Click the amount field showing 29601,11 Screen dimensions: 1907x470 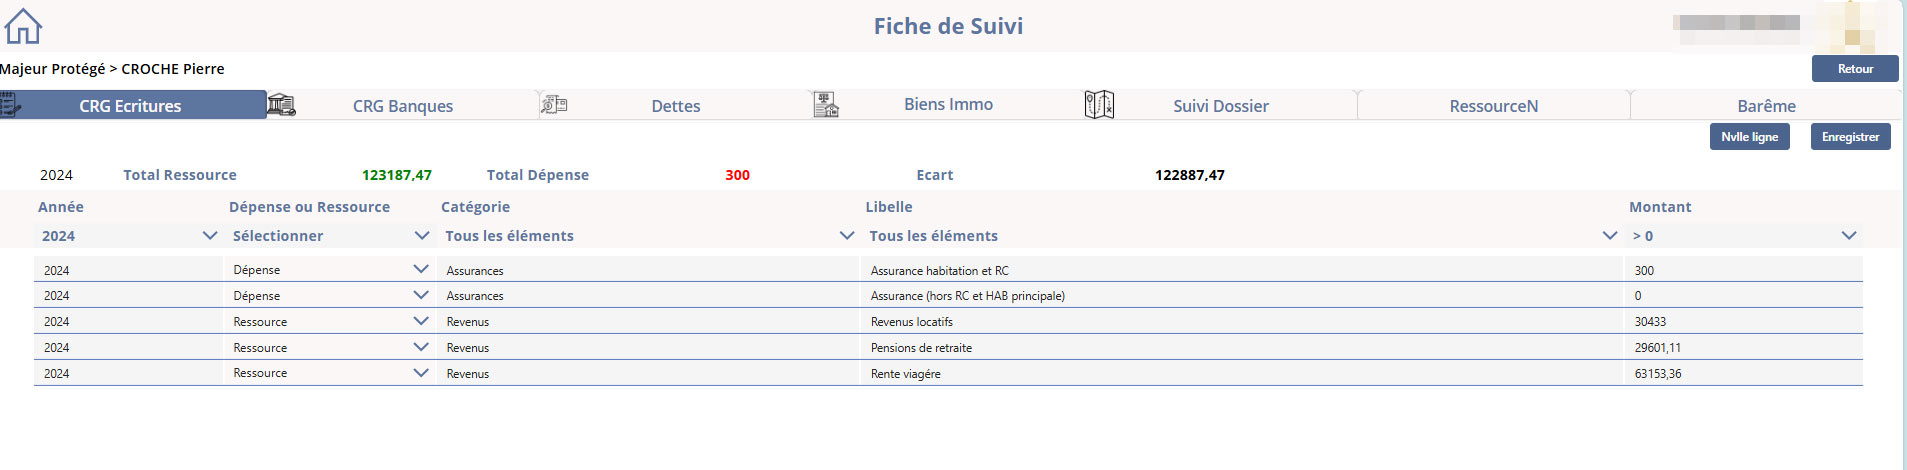pos(1743,348)
